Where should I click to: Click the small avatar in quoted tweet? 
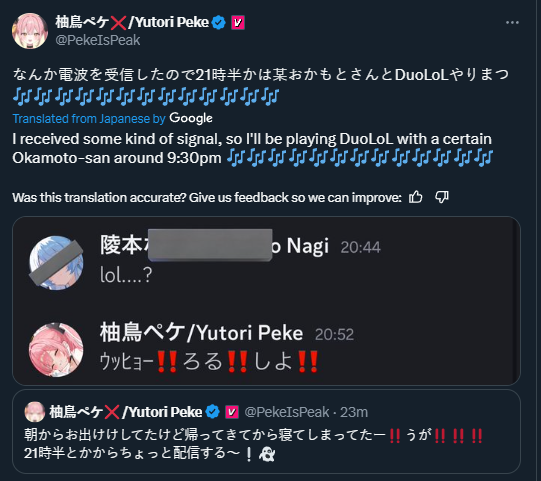click(x=35, y=412)
